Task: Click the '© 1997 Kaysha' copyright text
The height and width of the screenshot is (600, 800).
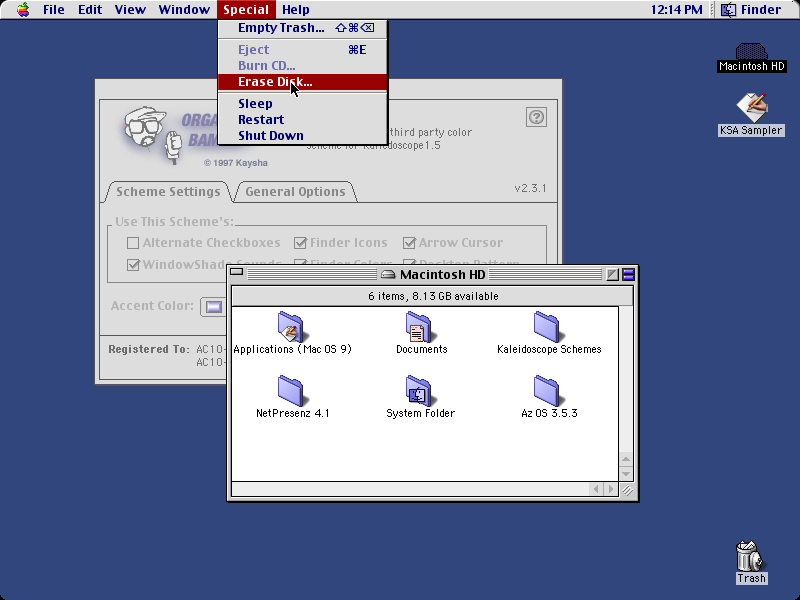Action: click(x=236, y=163)
